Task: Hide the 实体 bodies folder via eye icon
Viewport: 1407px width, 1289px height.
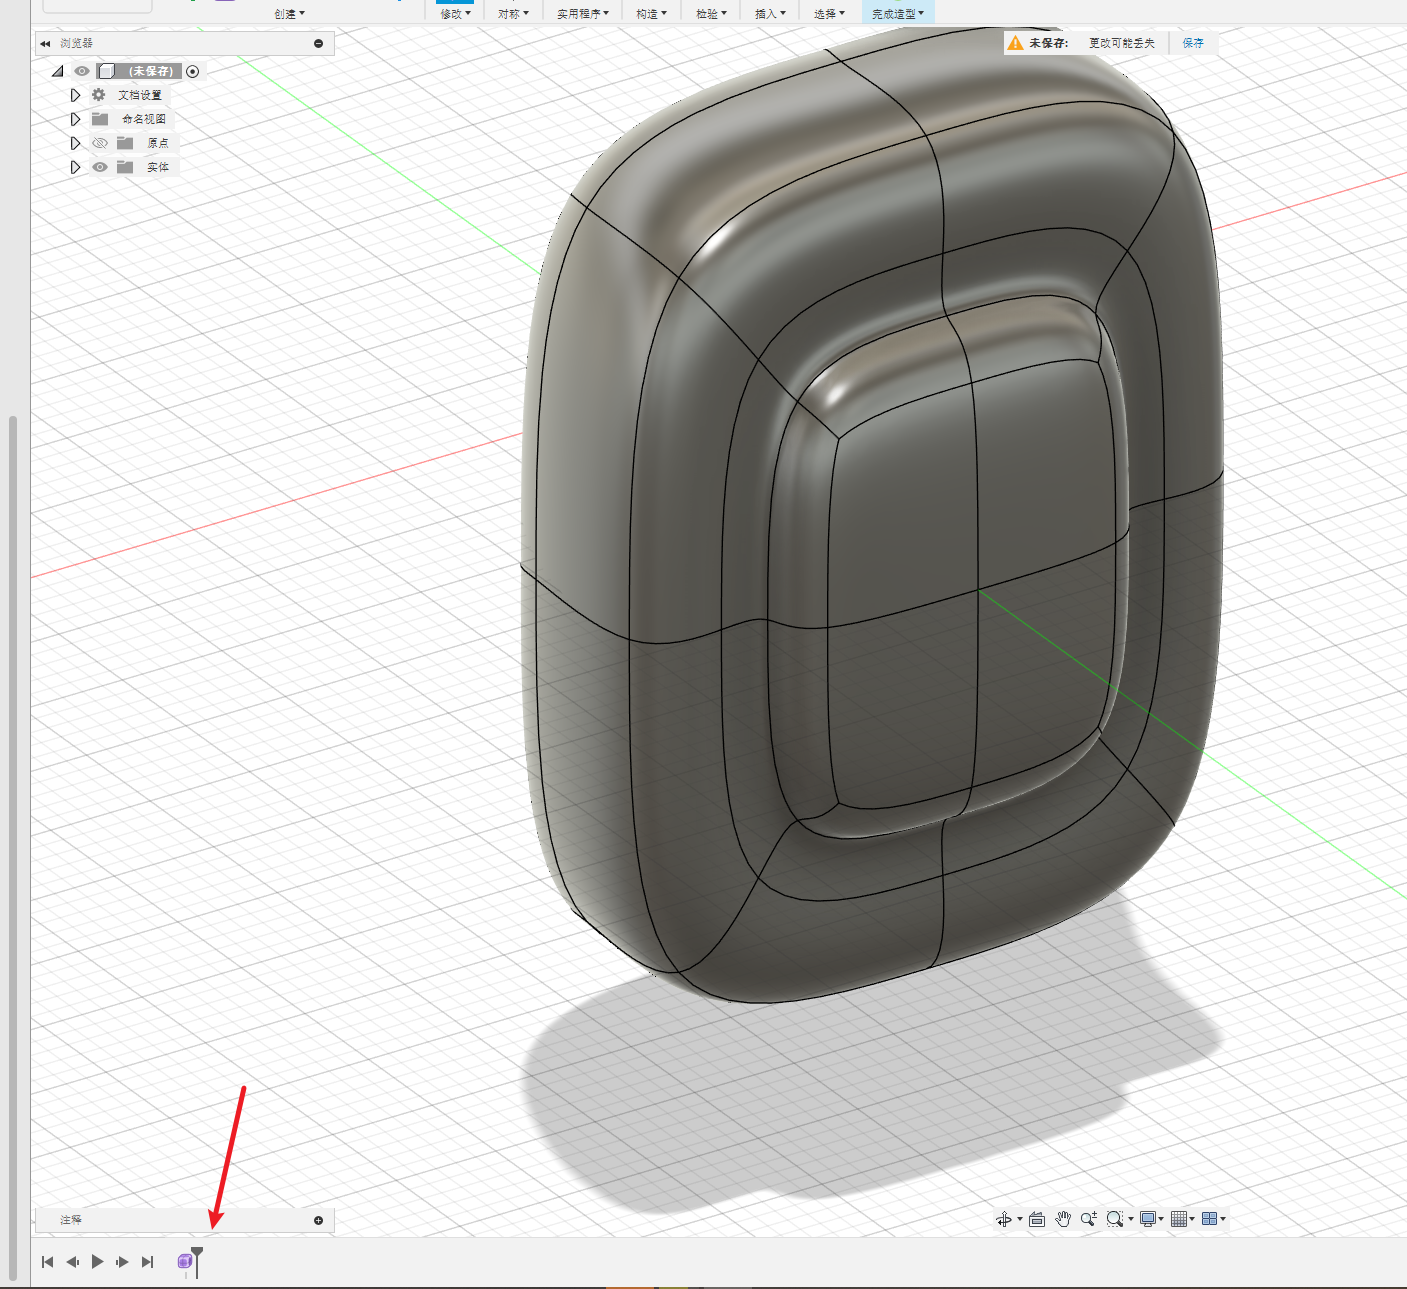Action: 100,167
